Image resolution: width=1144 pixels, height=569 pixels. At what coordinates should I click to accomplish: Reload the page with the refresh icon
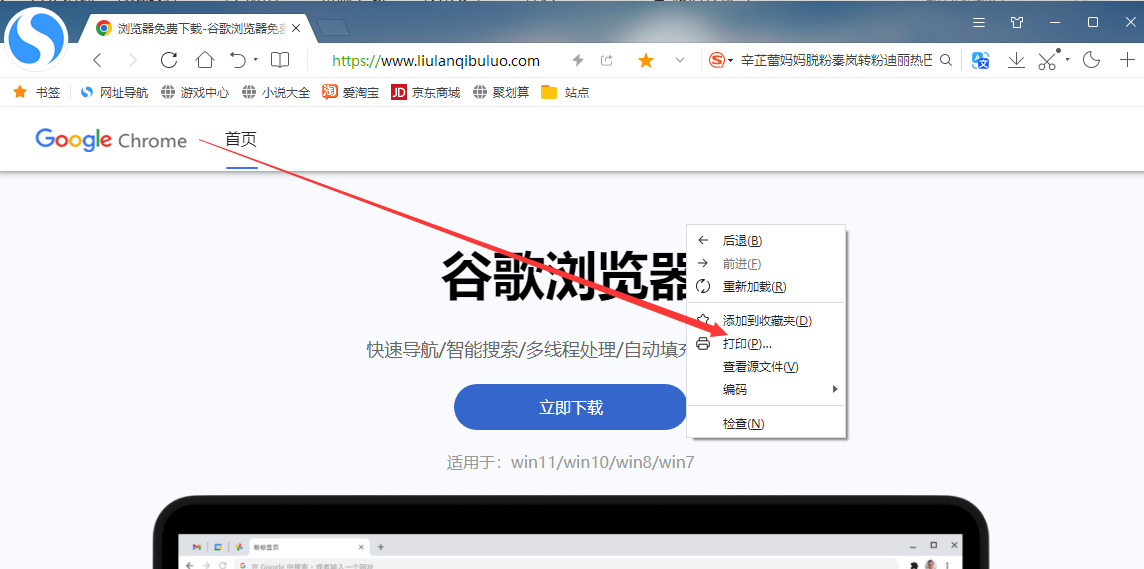(169, 61)
